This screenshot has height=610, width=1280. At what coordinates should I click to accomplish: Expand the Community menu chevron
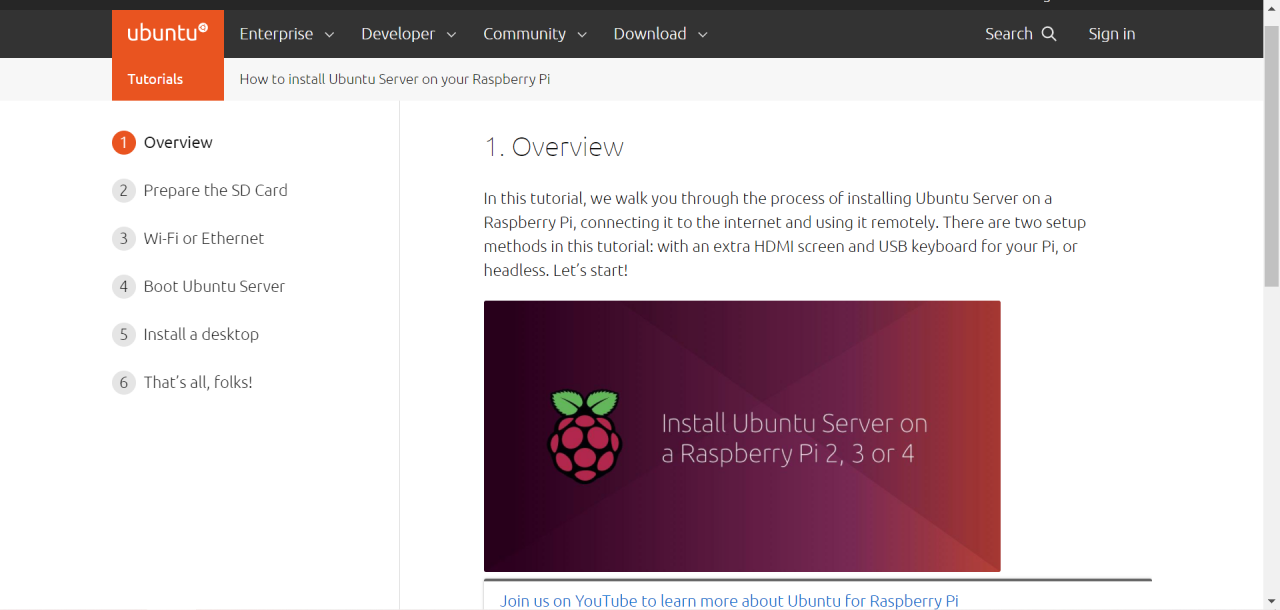(x=582, y=35)
